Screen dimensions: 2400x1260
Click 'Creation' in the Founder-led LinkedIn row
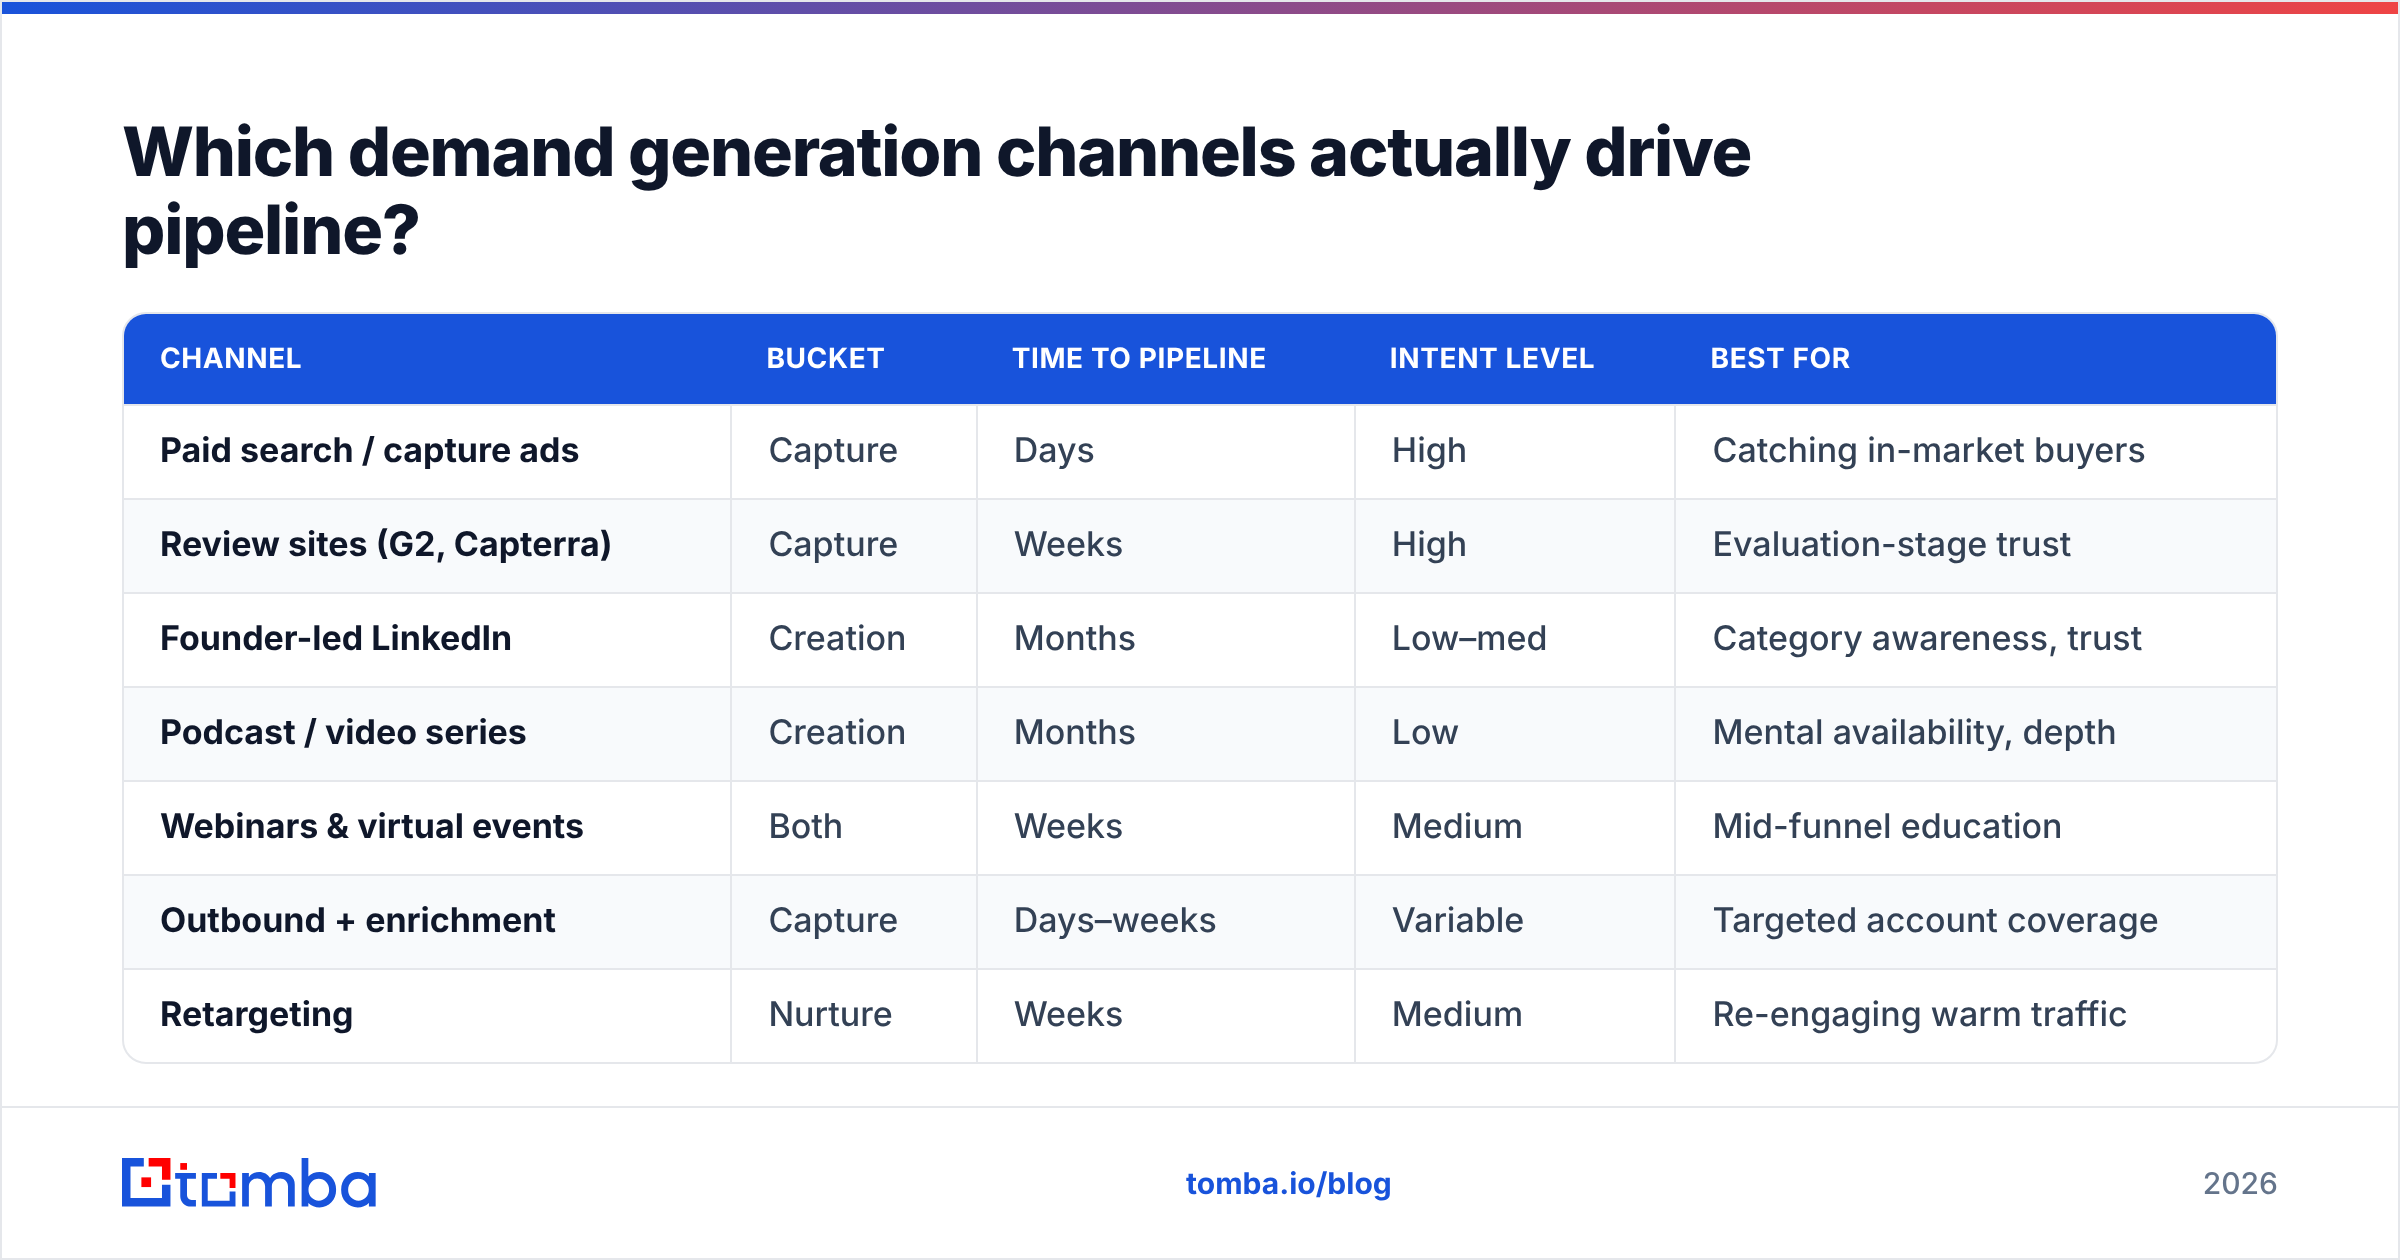click(837, 638)
